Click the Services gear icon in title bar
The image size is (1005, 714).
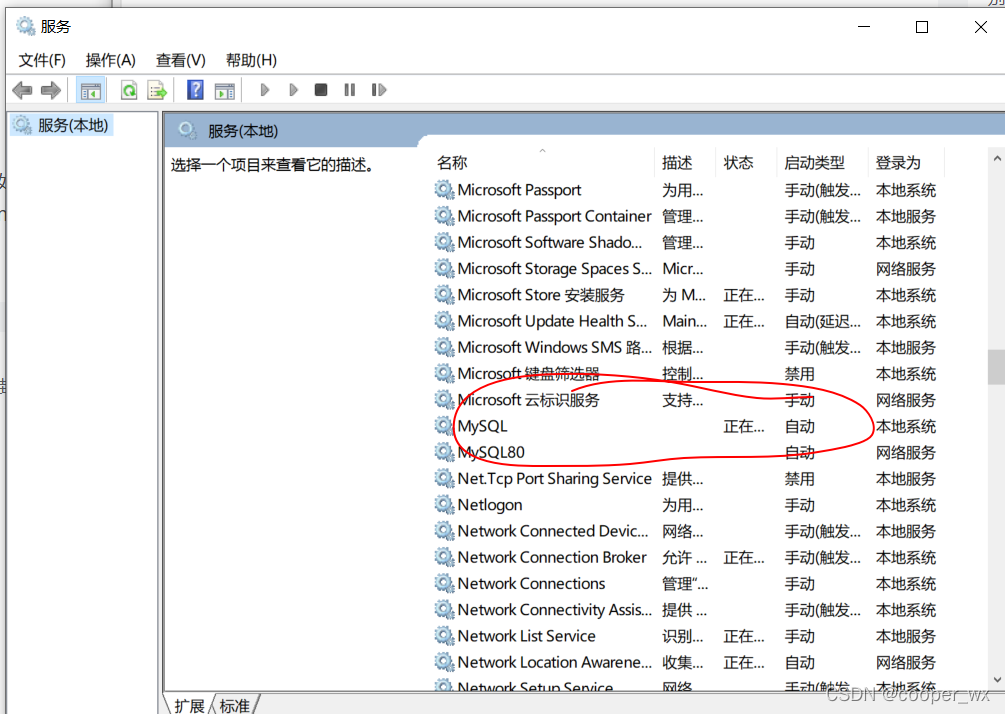(26, 26)
